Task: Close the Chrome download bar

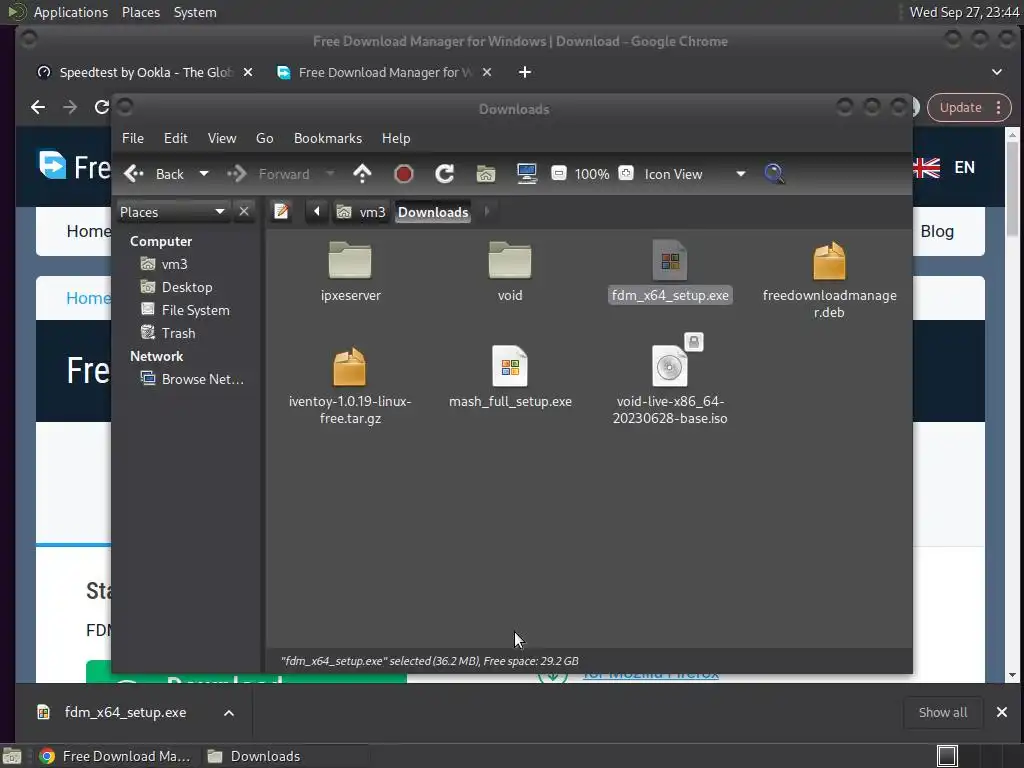Action: [1002, 712]
